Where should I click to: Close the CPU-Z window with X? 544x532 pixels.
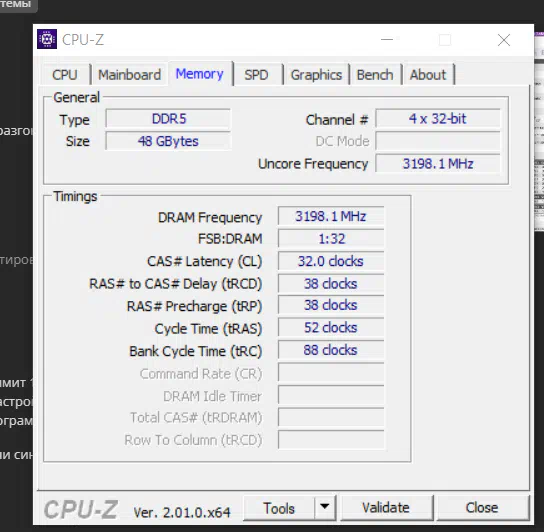tap(504, 40)
